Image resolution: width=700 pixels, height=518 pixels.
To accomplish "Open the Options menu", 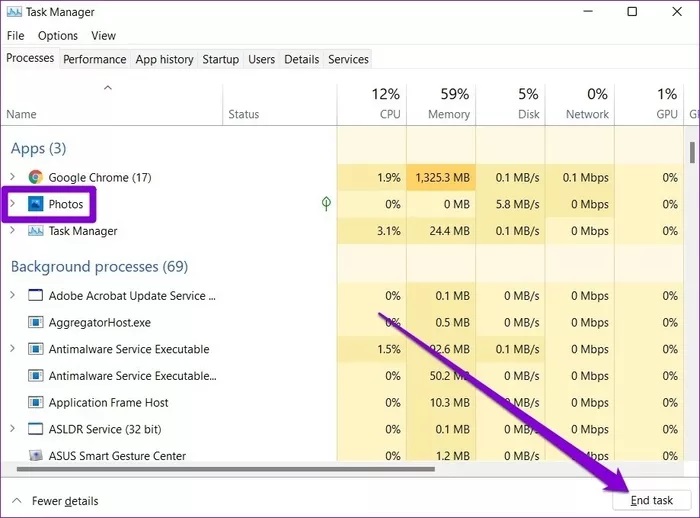I will coord(57,36).
